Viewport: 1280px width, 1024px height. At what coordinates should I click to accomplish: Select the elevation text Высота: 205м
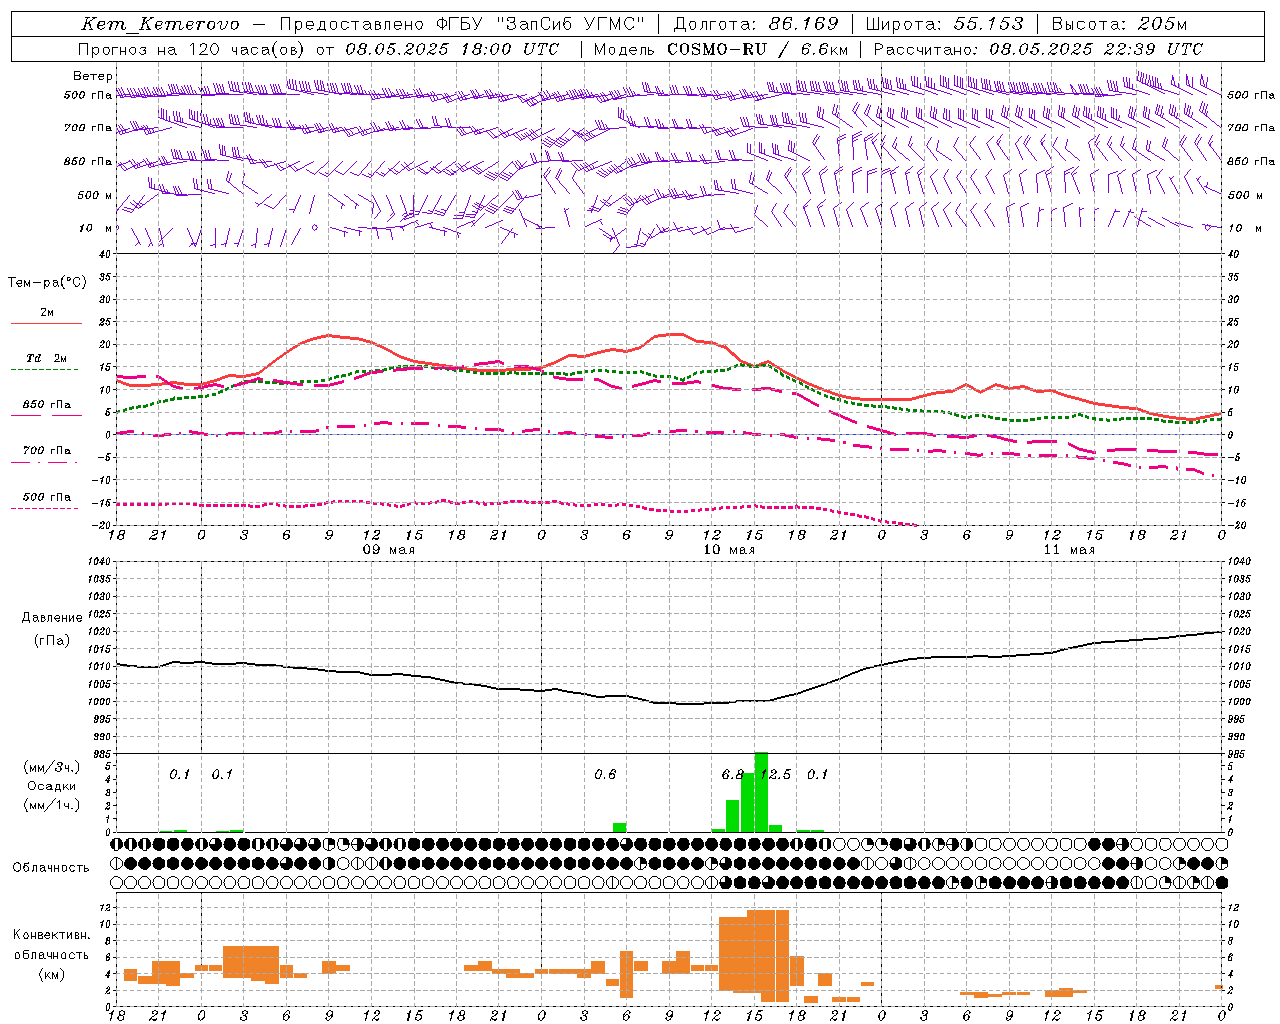[1120, 24]
